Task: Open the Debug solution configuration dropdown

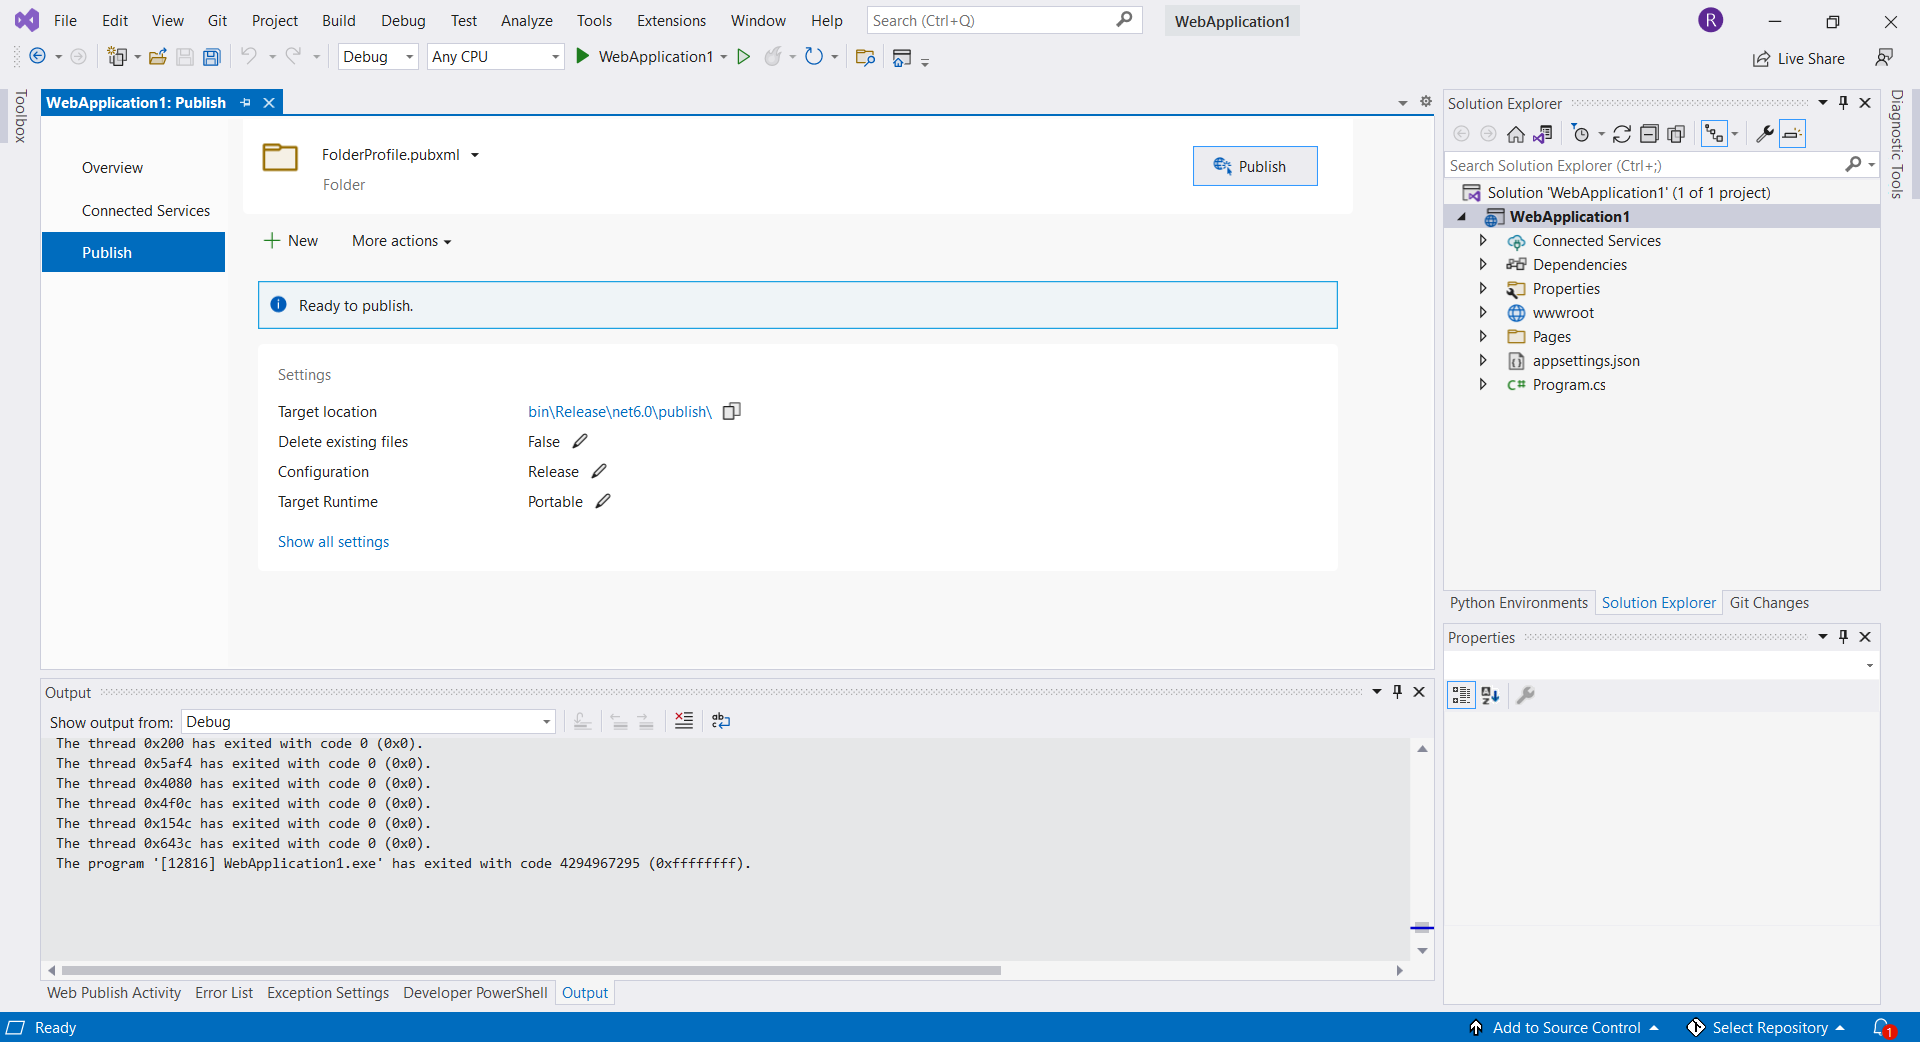Action: click(378, 57)
